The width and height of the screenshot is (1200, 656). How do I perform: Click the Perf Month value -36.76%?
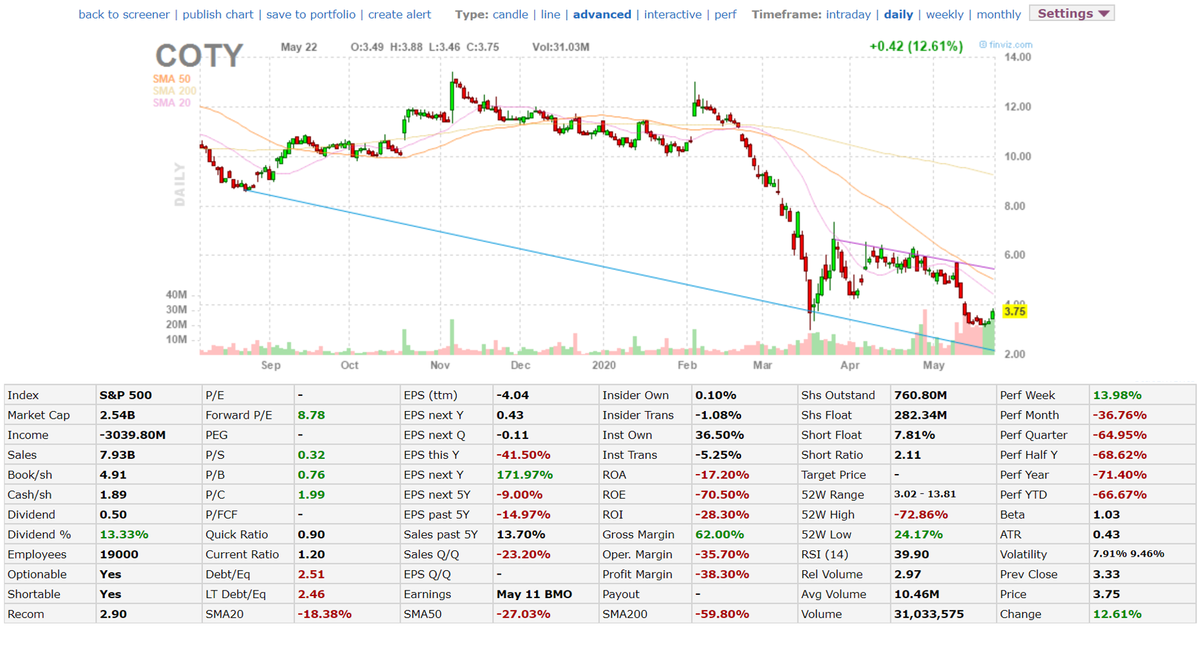pos(1119,415)
